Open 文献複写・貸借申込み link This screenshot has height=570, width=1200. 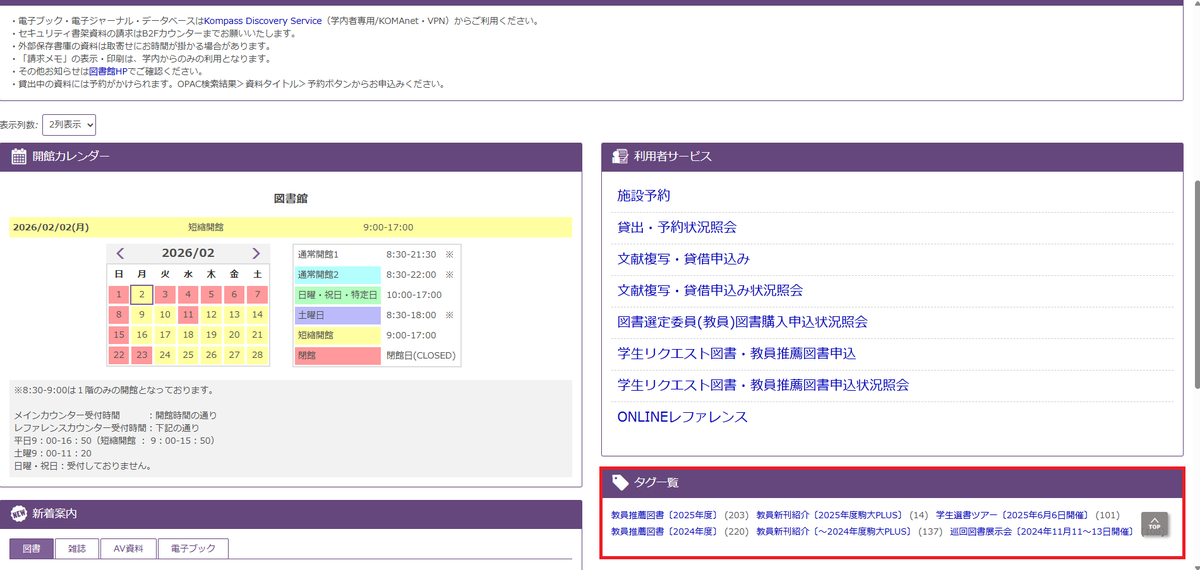(683, 259)
